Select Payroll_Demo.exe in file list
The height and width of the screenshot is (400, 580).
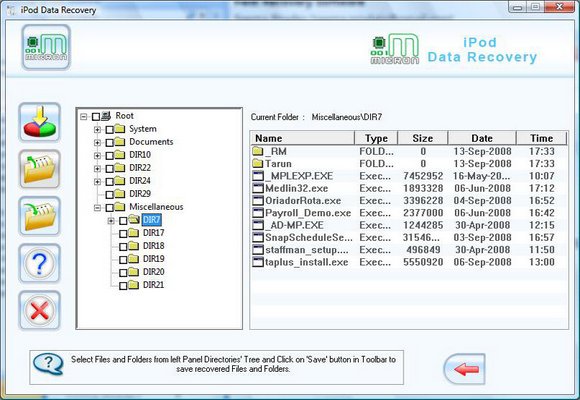[308, 213]
